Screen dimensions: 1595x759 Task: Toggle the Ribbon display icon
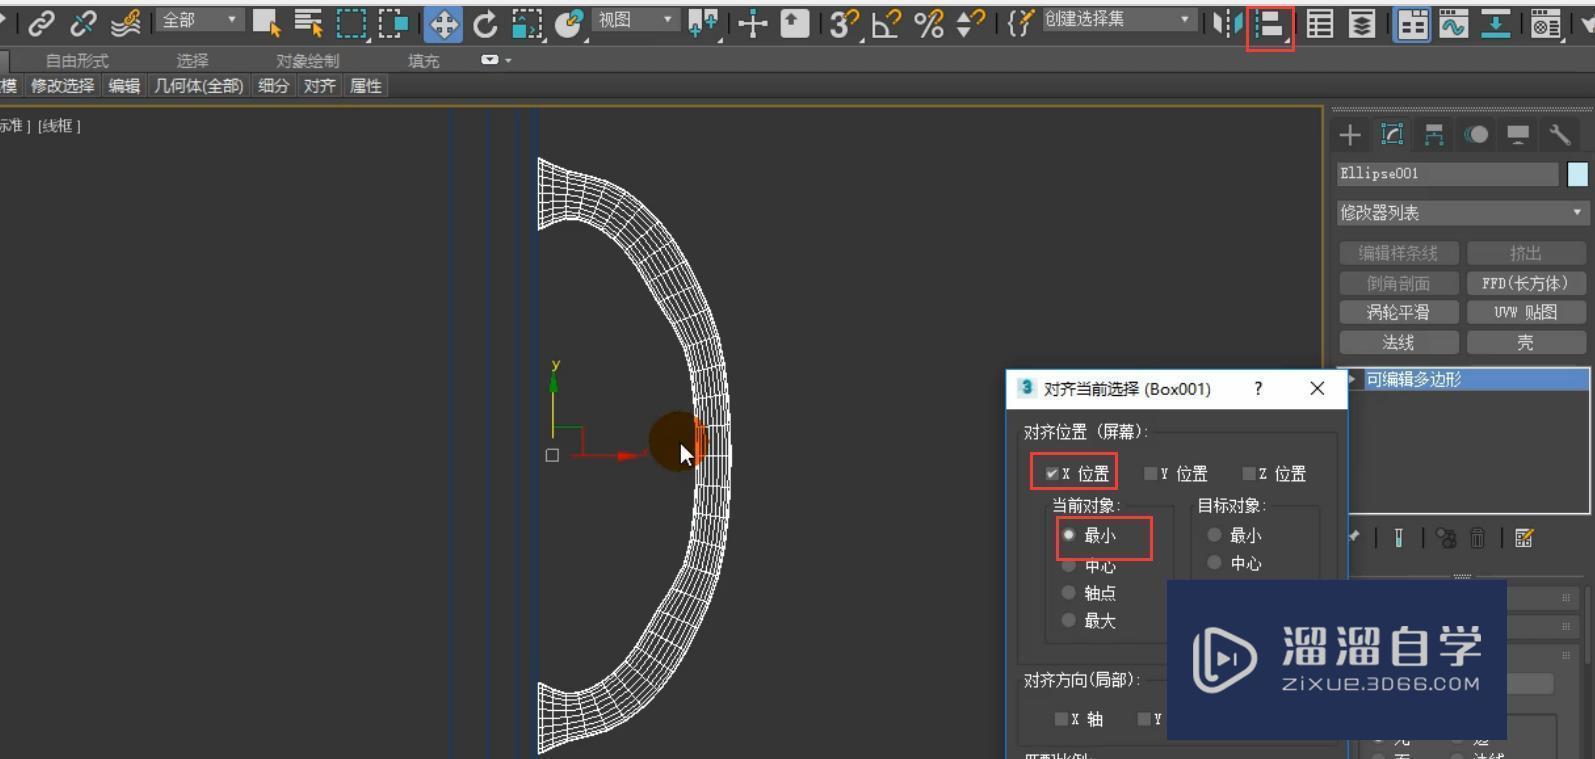[1411, 25]
